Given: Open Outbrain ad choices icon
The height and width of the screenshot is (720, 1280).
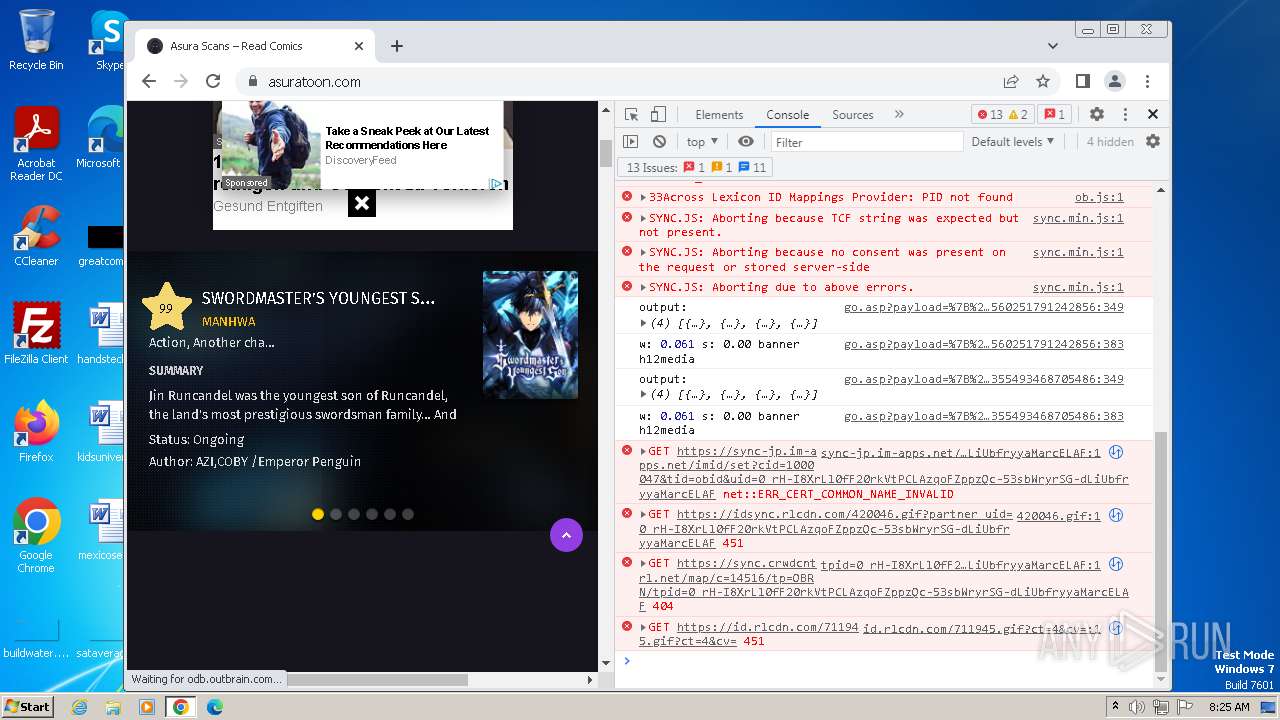Looking at the screenshot, I should (496, 183).
